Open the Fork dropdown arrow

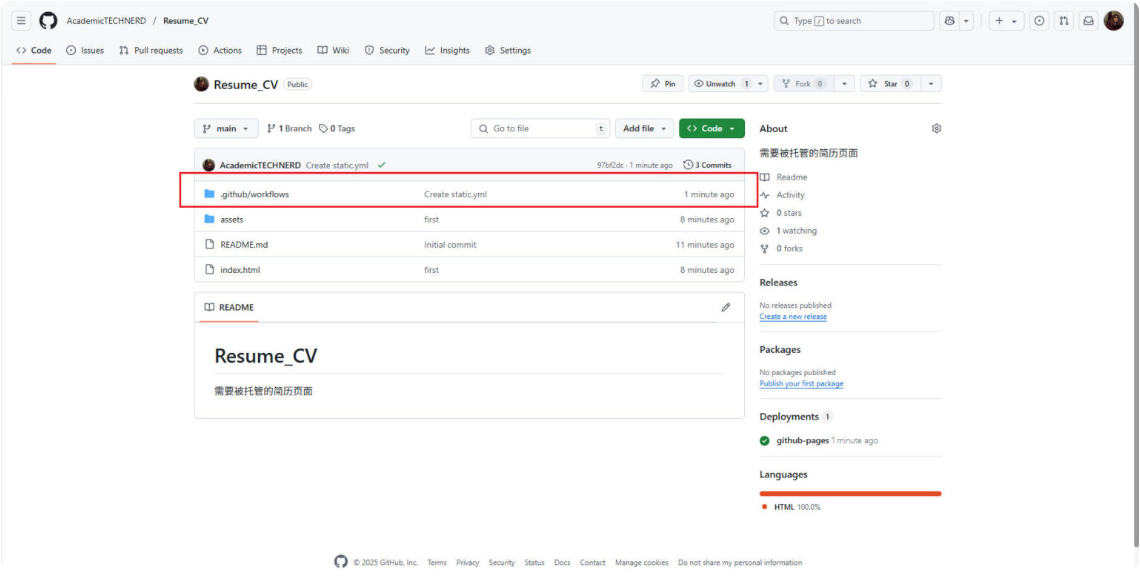pyautogui.click(x=844, y=84)
